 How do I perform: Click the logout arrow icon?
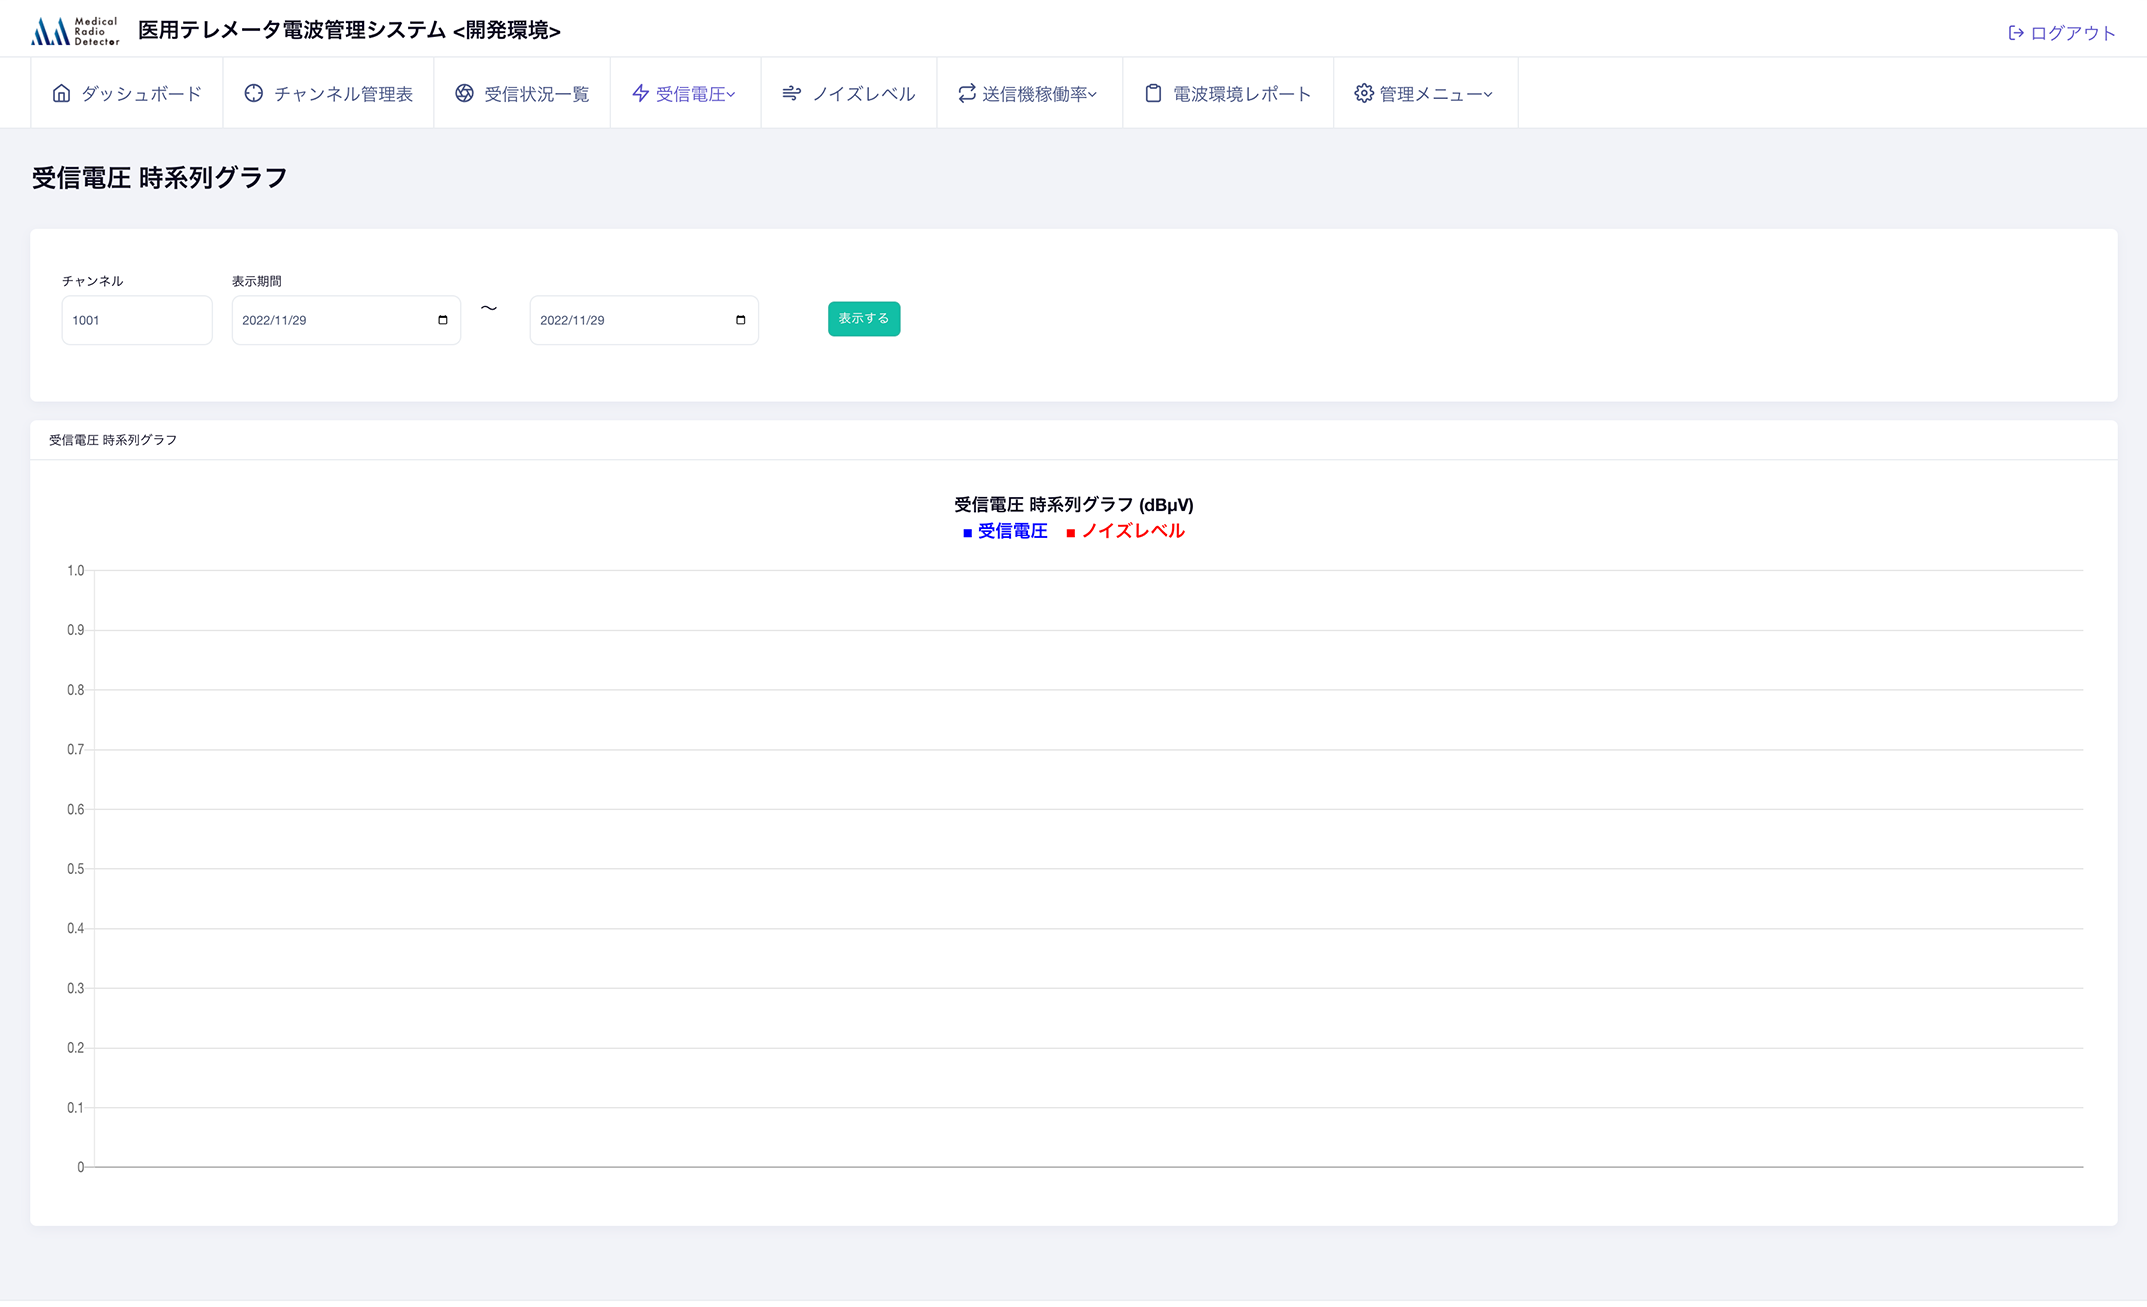tap(2016, 33)
